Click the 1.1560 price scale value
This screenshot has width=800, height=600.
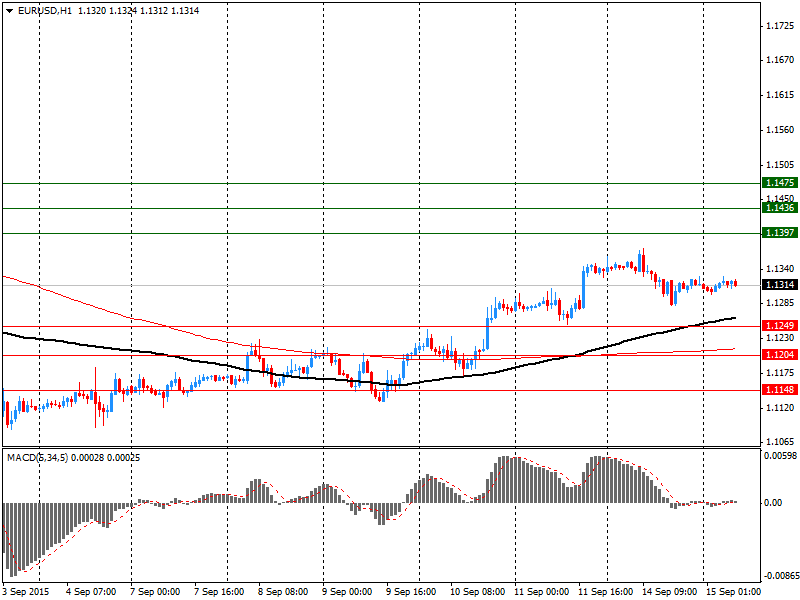[x=781, y=130]
